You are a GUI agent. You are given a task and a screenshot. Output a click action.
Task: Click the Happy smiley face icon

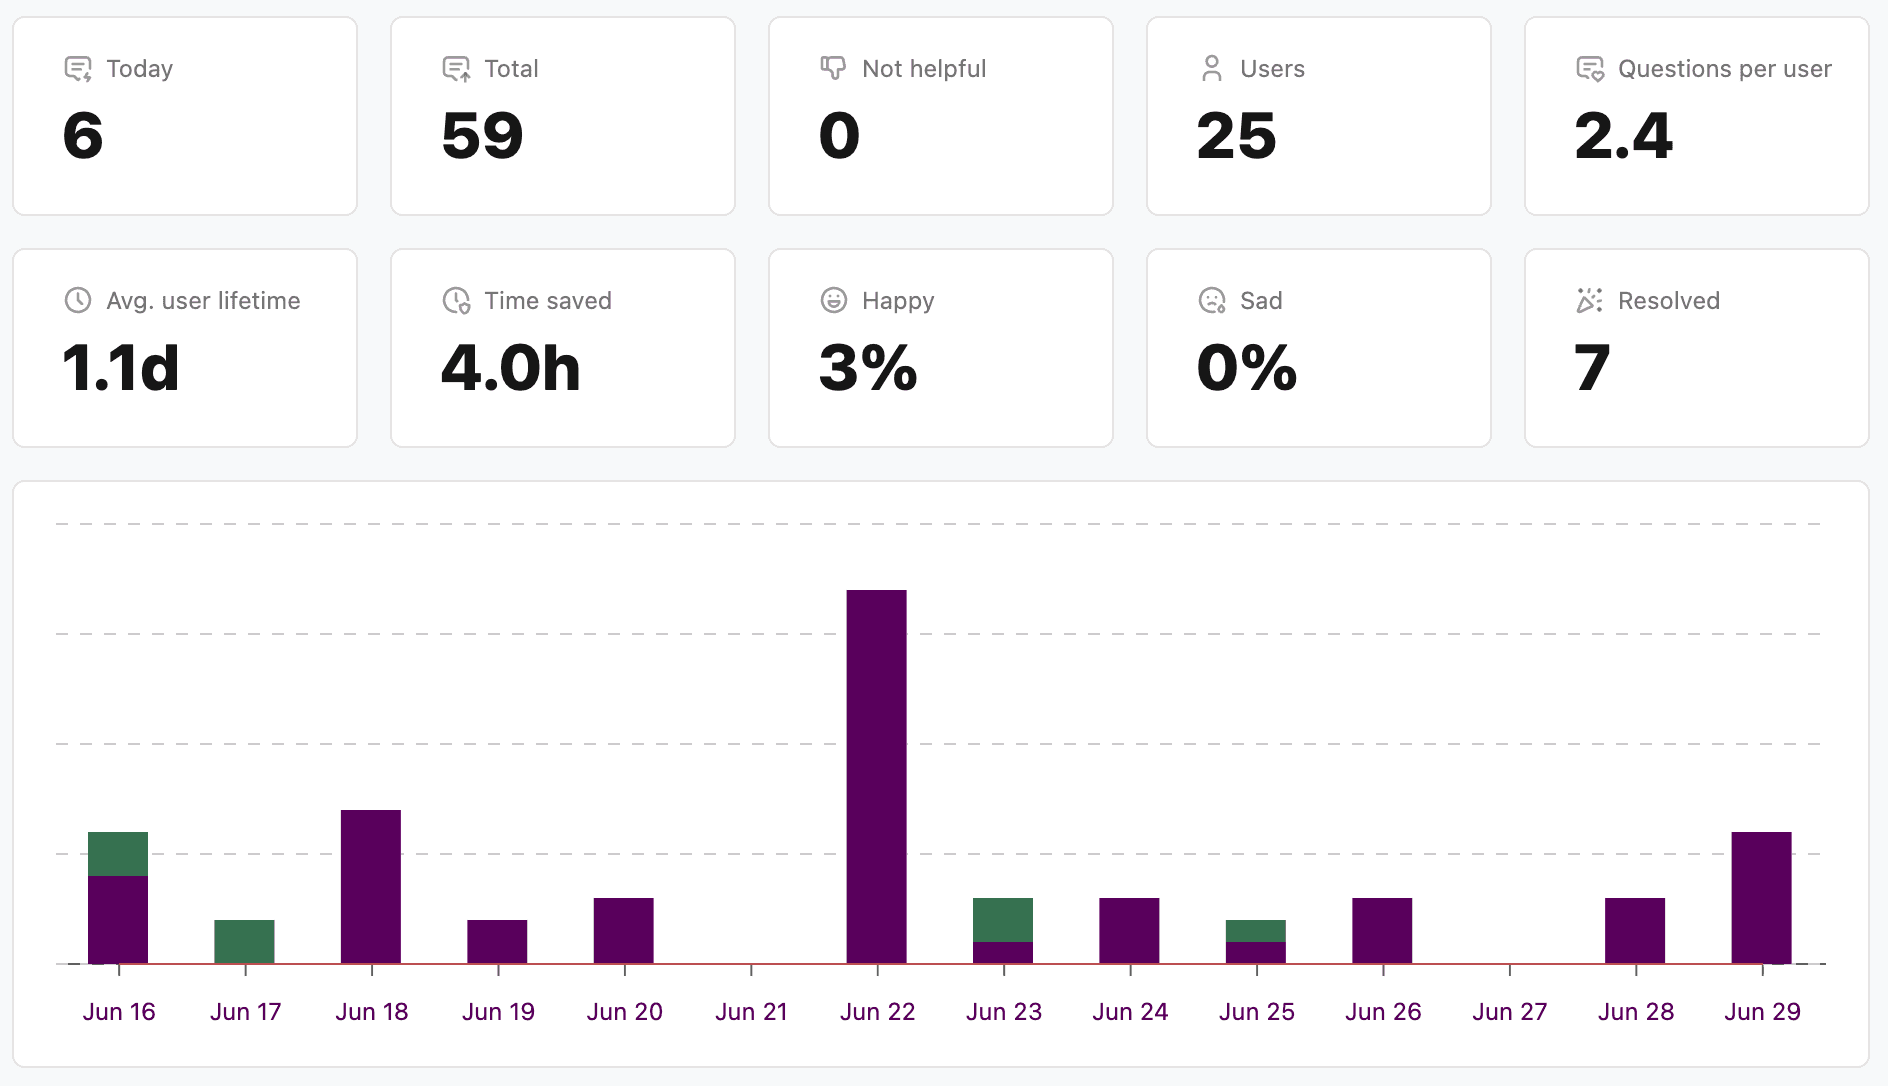(x=834, y=300)
